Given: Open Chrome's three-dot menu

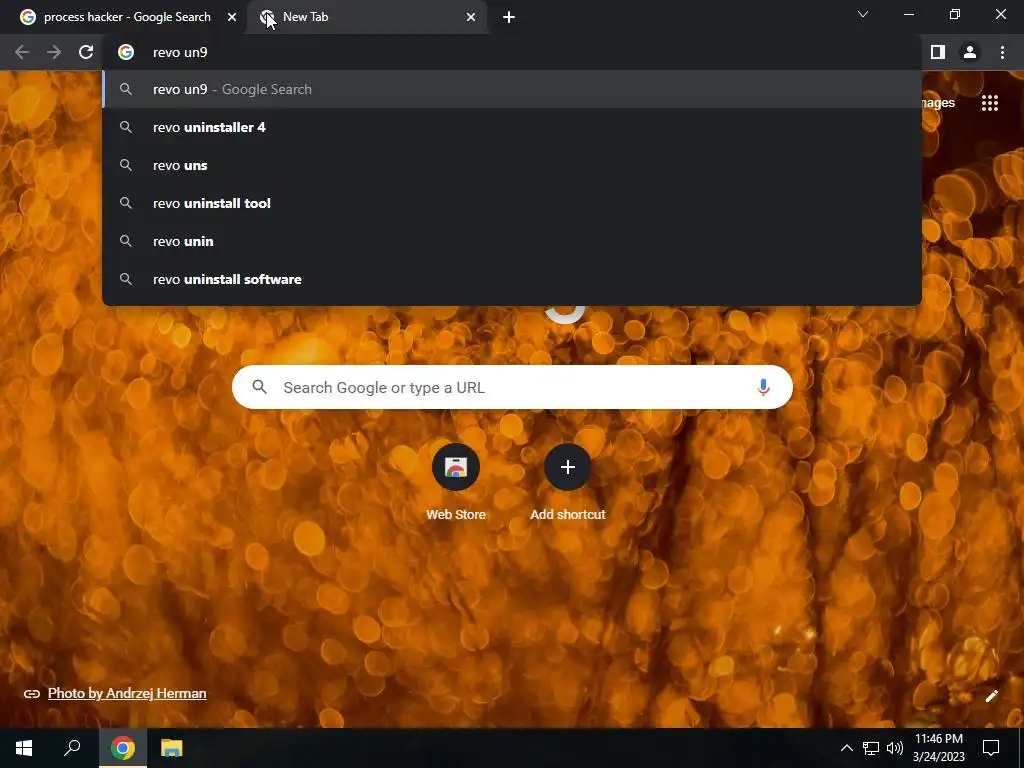Looking at the screenshot, I should point(1002,52).
